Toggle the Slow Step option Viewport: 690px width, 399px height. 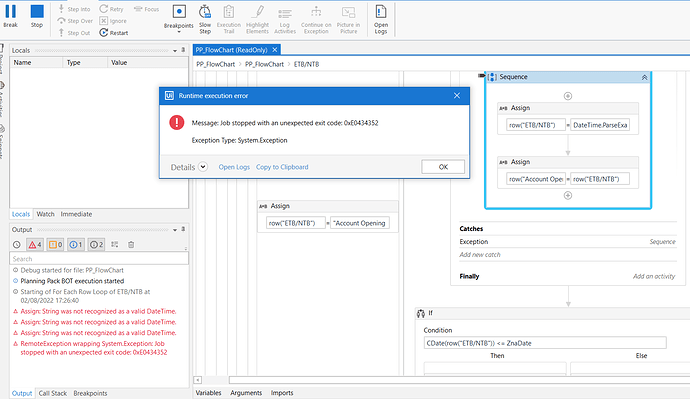coord(205,19)
